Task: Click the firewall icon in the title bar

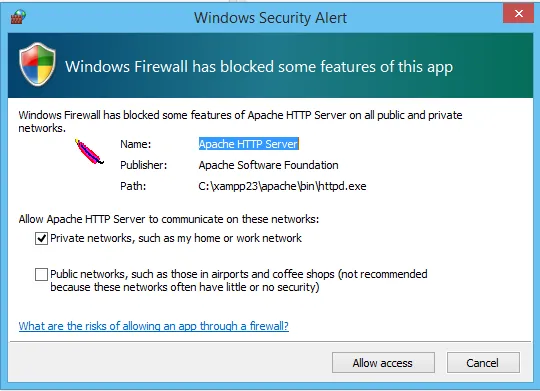Action: (x=18, y=17)
